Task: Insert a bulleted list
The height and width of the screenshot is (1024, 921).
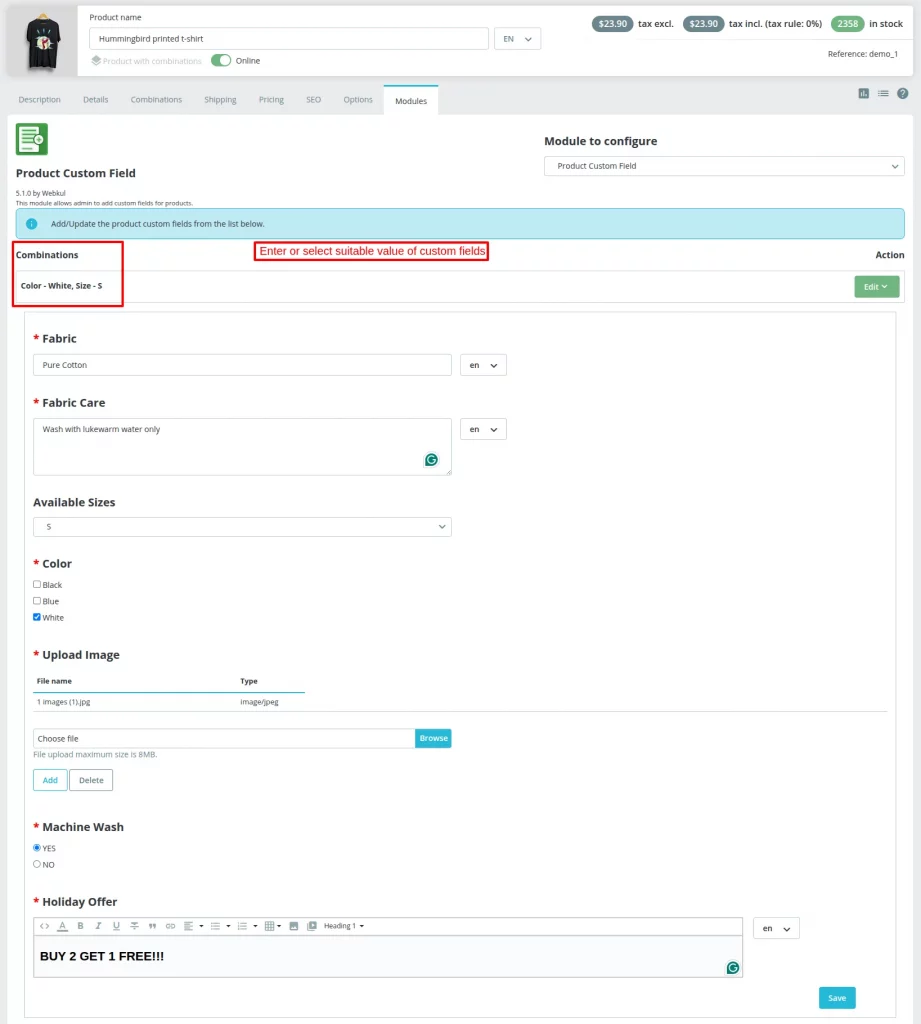Action: 216,925
